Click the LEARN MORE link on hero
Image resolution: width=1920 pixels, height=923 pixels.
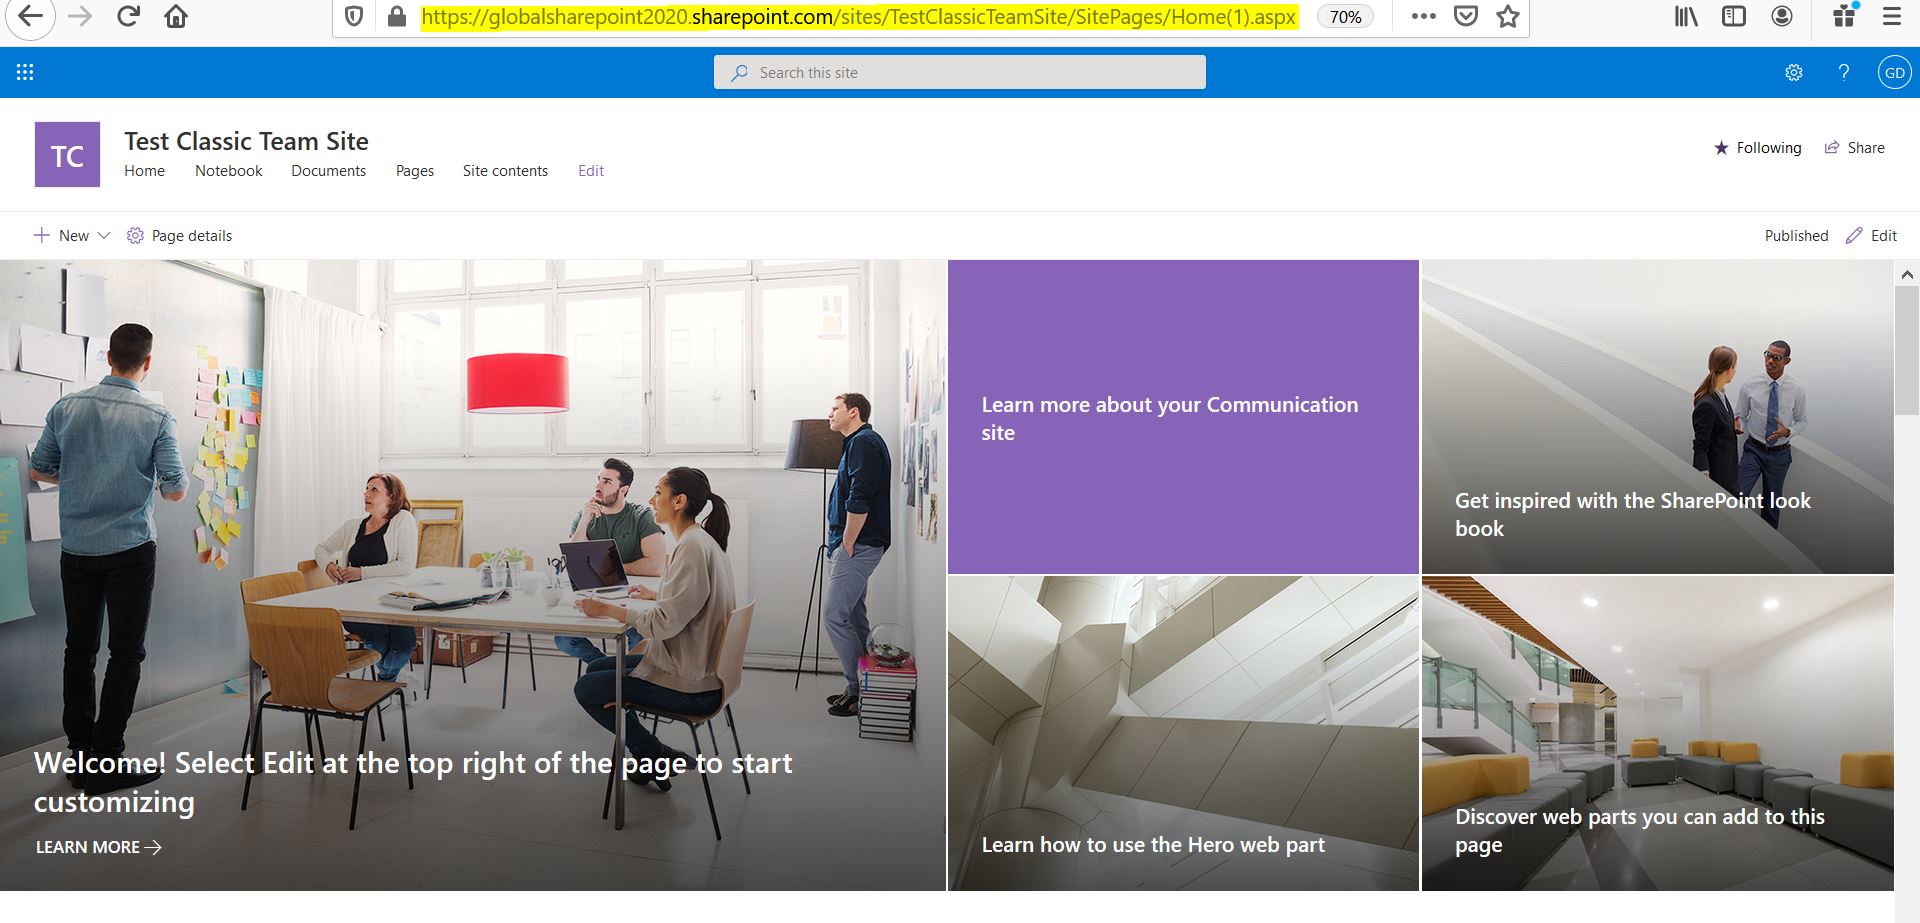coord(98,847)
